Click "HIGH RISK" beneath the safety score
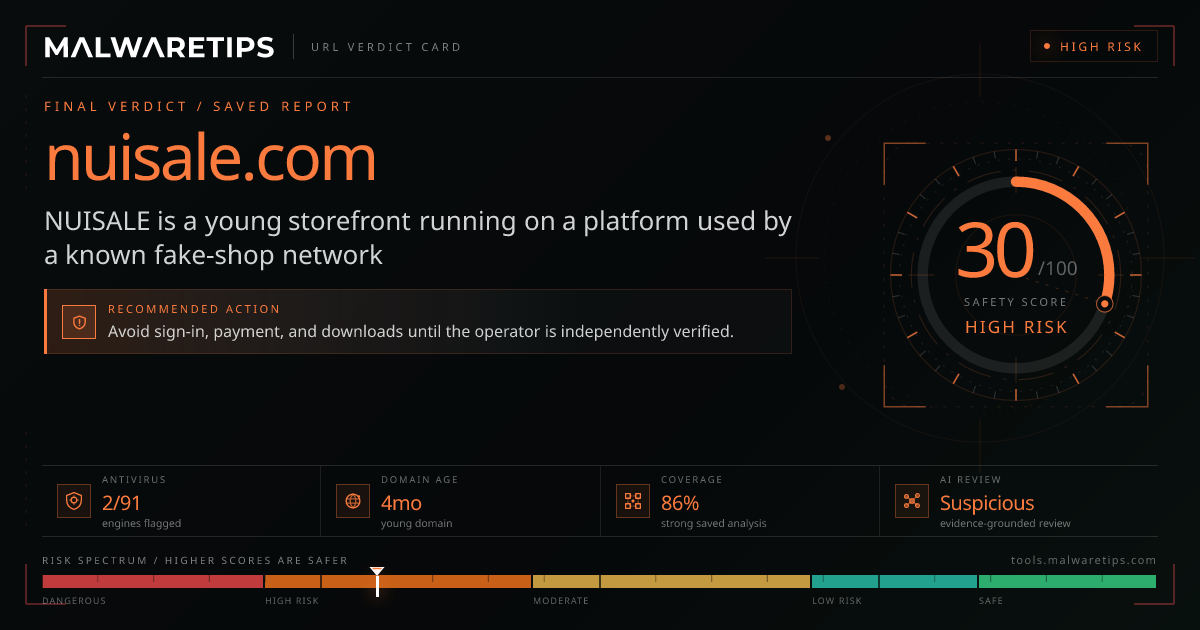The width and height of the screenshot is (1200, 630). [1016, 327]
